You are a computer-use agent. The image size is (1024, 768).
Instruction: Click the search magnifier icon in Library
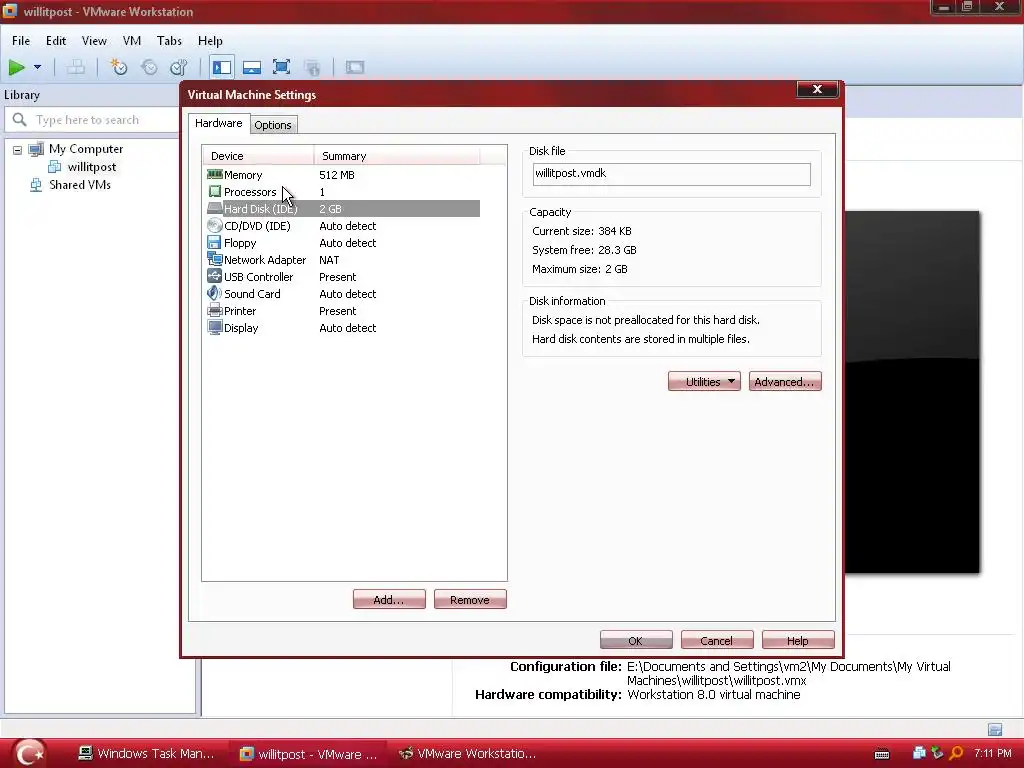pos(20,120)
